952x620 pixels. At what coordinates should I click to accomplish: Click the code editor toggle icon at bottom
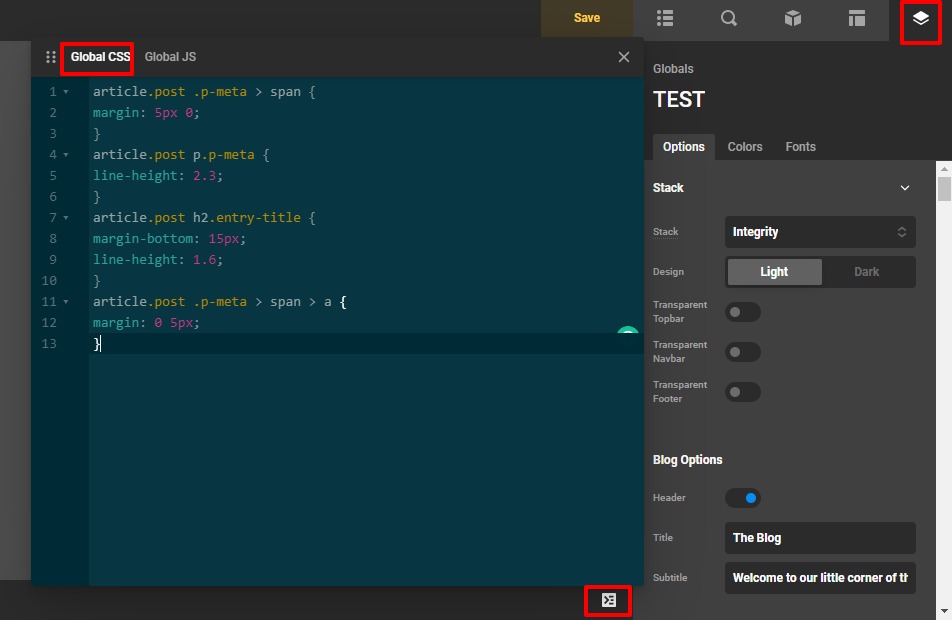(608, 600)
